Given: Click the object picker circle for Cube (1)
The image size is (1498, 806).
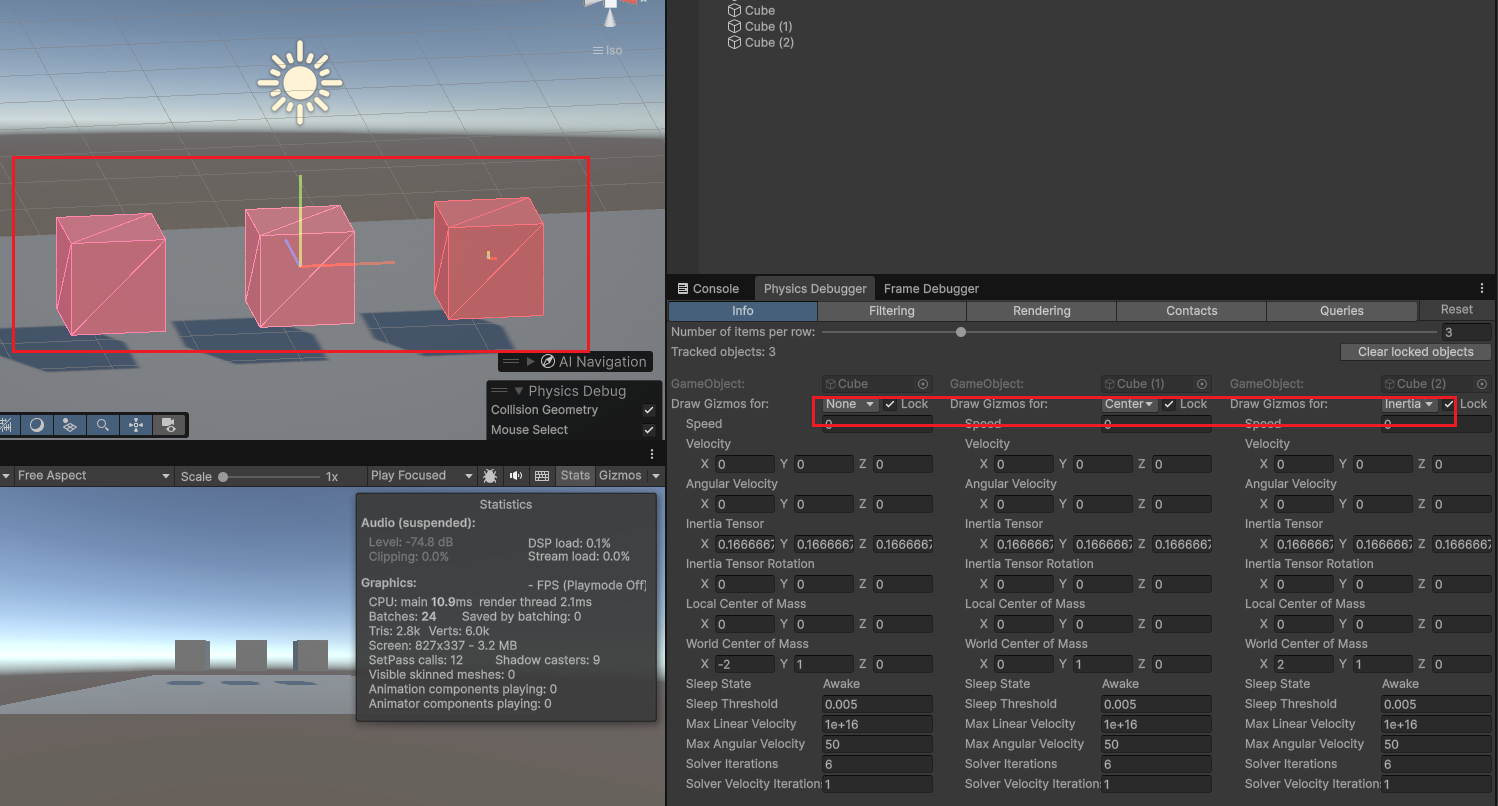Looking at the screenshot, I should point(1201,384).
